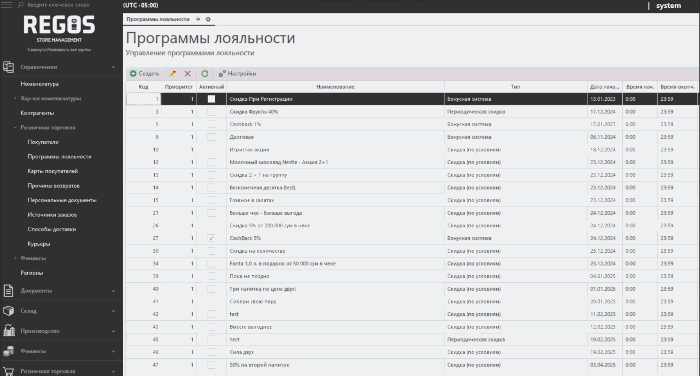Toggle Активный checkbox for Скидка Фрукты 40%
700x376 pixels.
[x=211, y=112]
